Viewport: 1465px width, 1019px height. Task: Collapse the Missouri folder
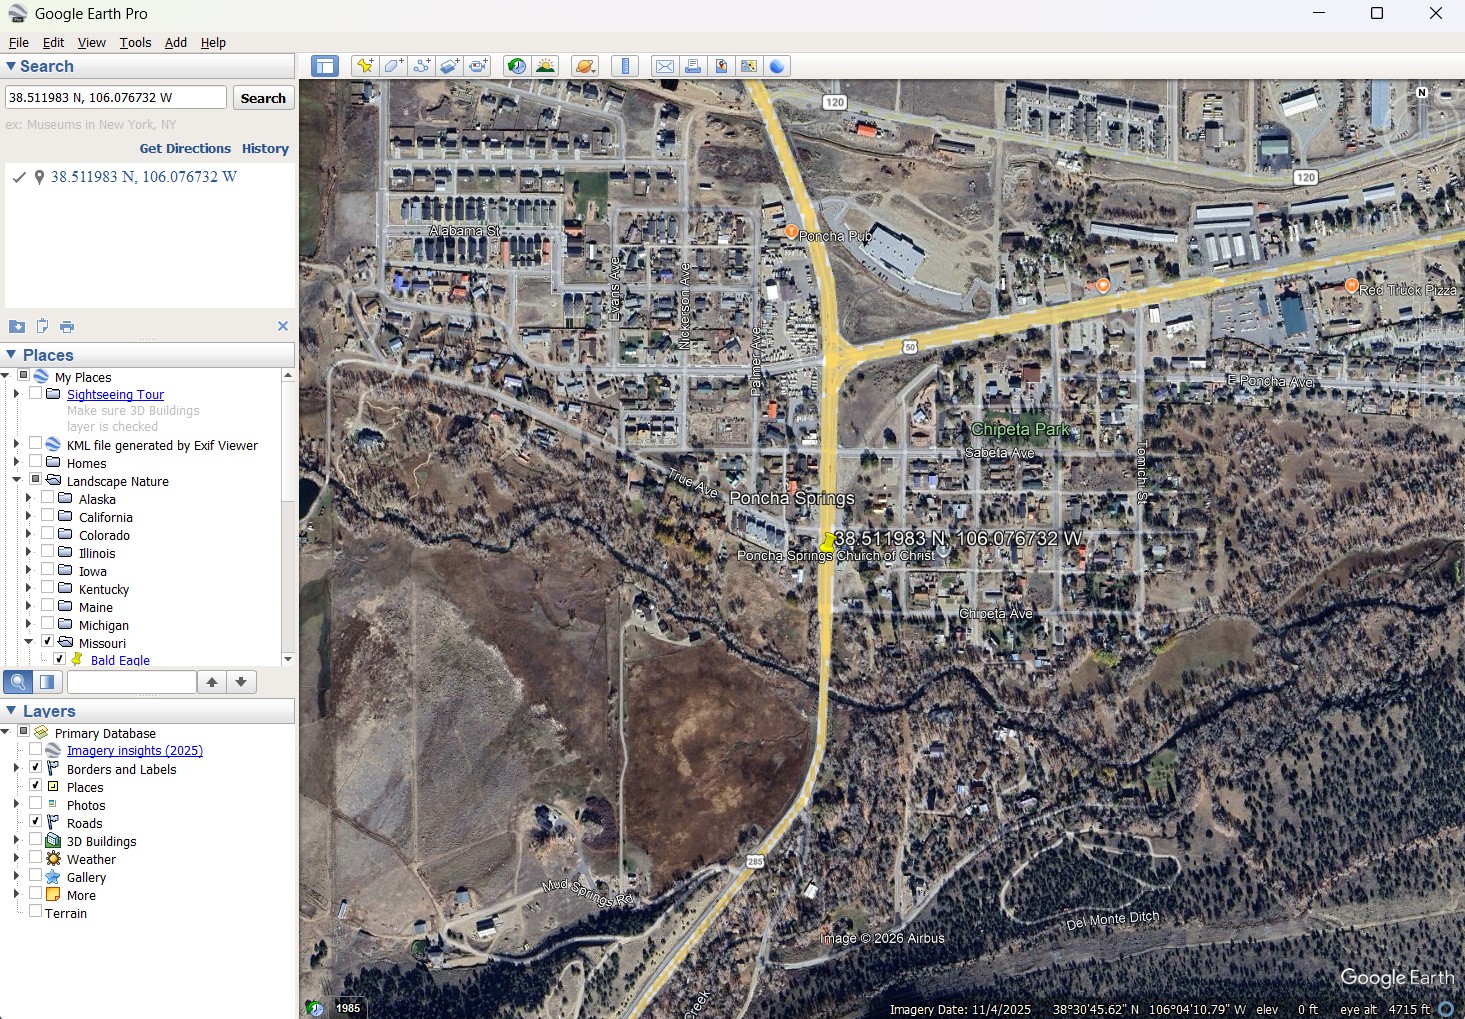tap(28, 642)
